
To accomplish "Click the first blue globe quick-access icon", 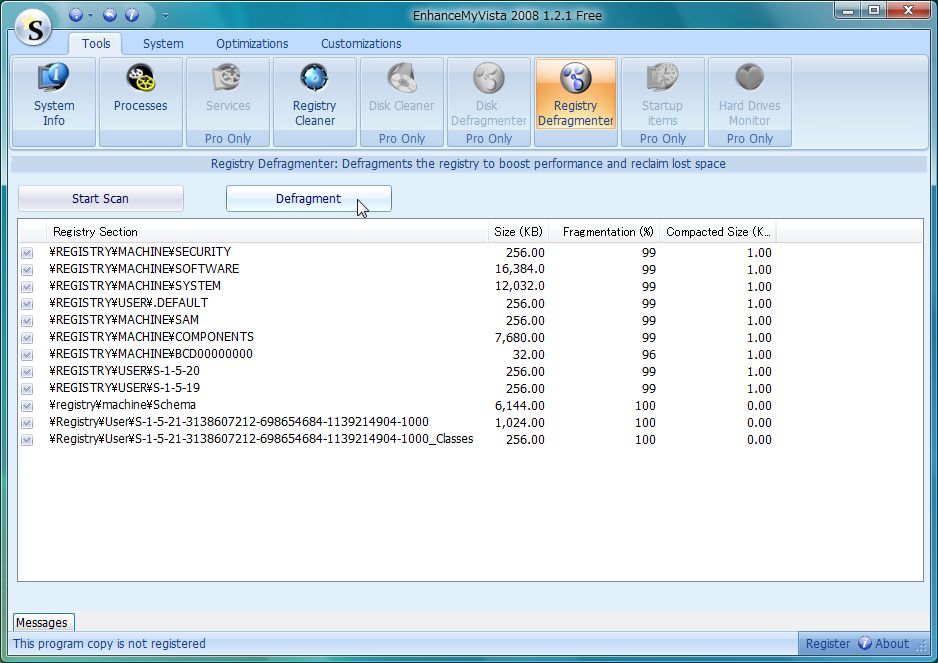I will 76,15.
